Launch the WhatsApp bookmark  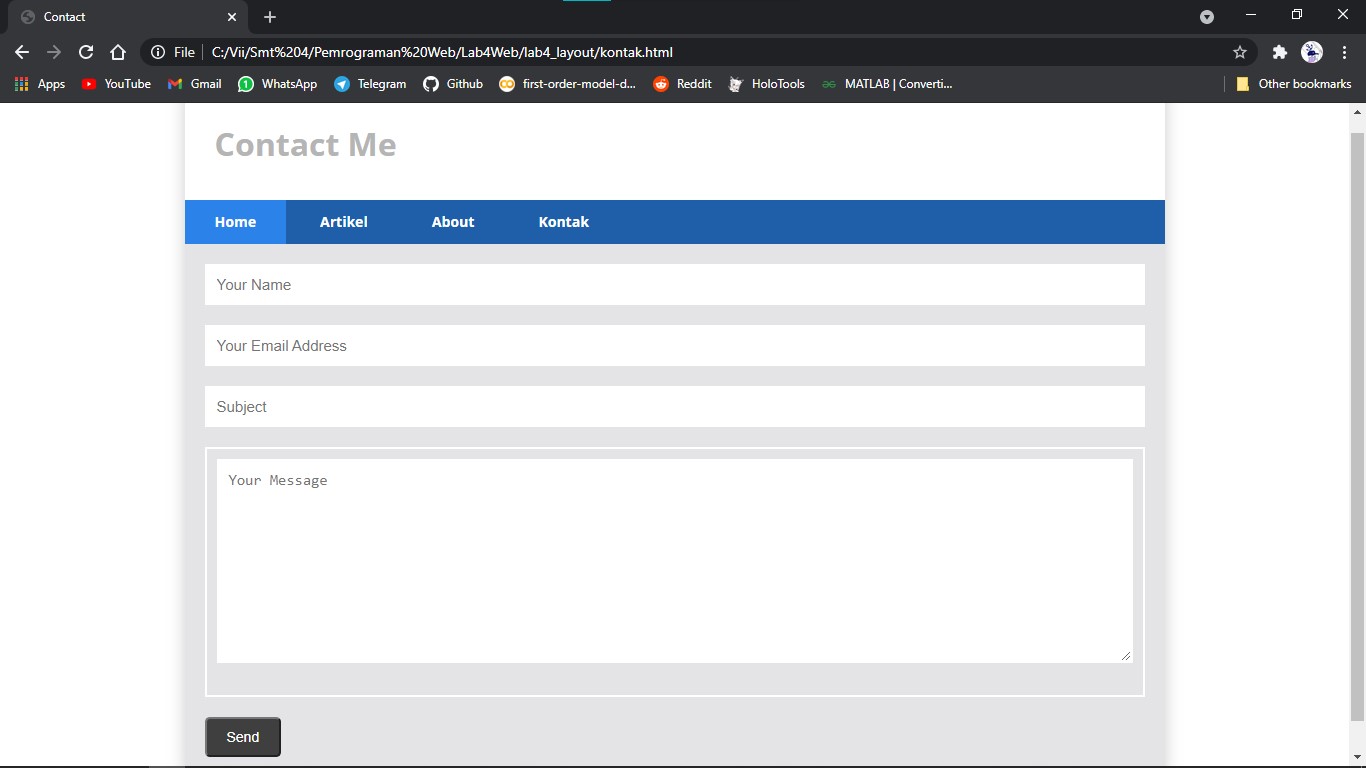(x=277, y=84)
